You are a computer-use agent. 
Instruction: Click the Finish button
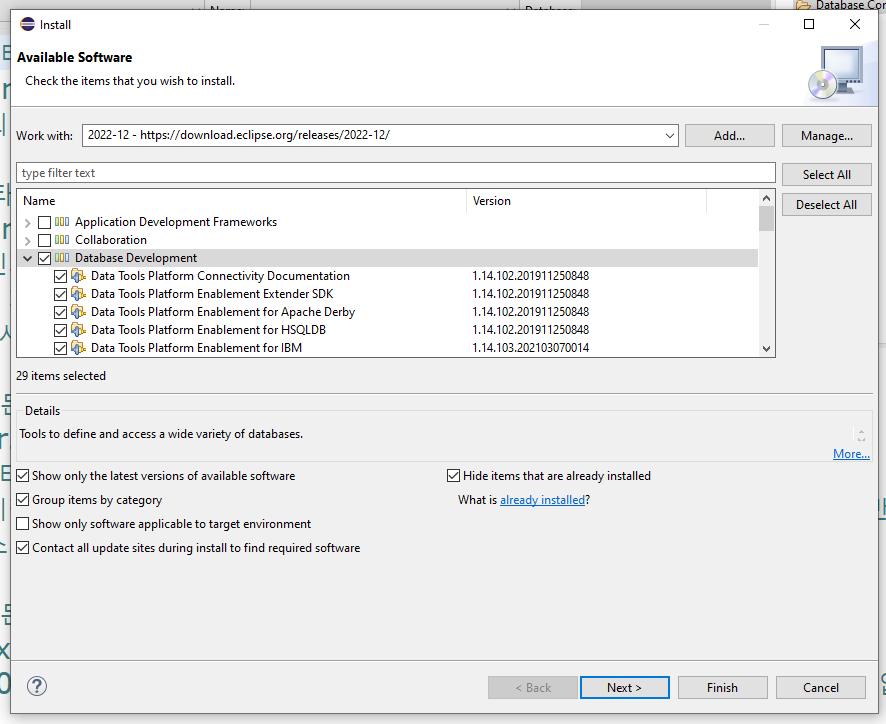click(x=722, y=687)
